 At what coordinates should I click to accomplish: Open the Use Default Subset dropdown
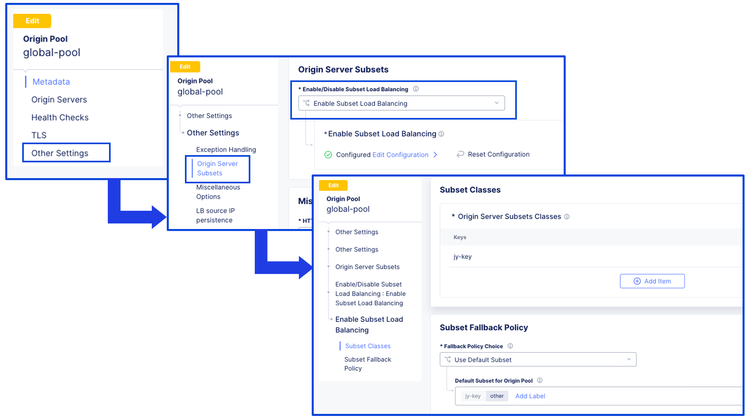537,360
